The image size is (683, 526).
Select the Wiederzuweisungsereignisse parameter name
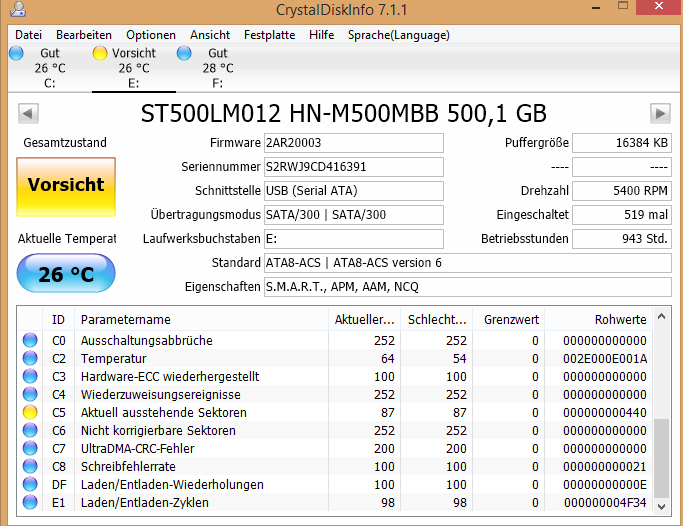pos(160,394)
